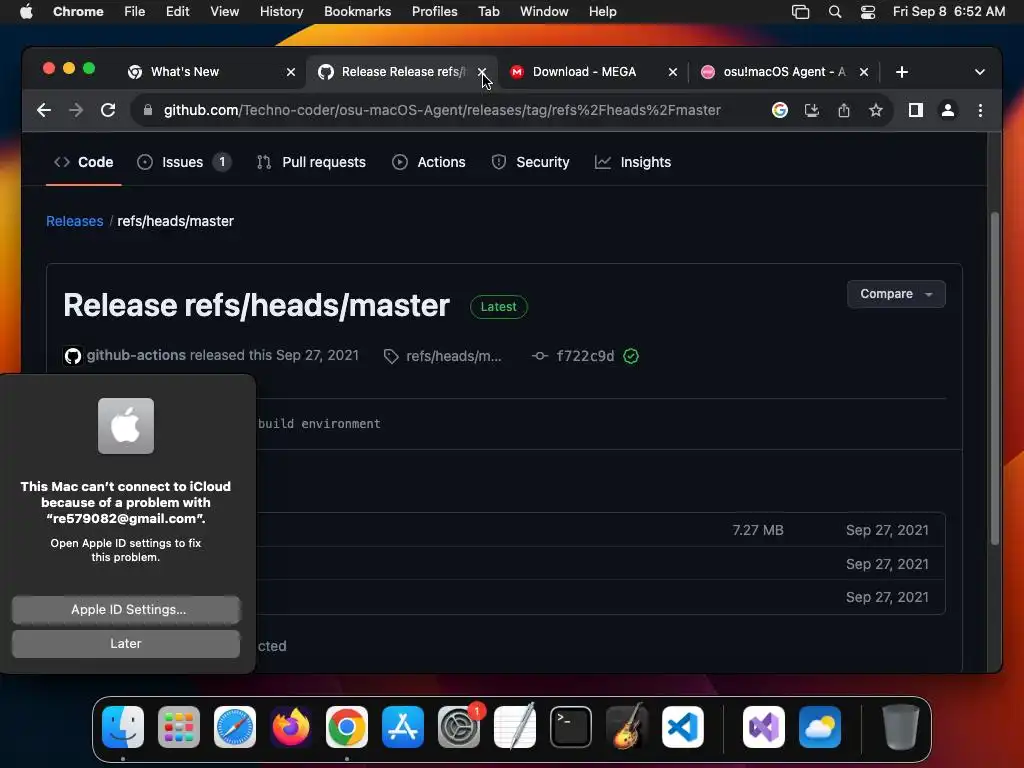
Task: Open the Google icon in address bar
Action: (x=779, y=110)
